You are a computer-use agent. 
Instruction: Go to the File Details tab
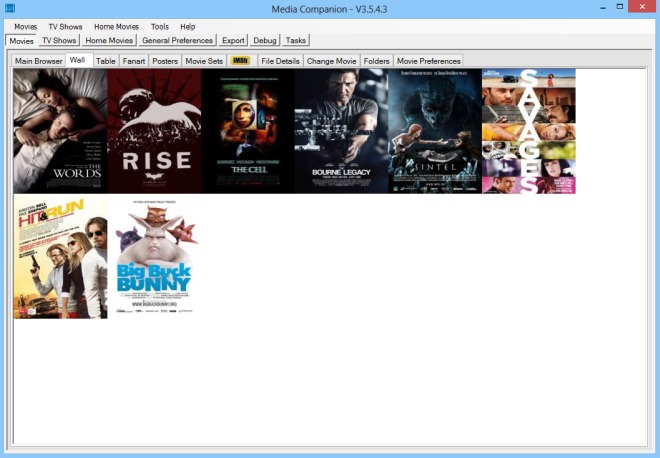click(x=280, y=61)
